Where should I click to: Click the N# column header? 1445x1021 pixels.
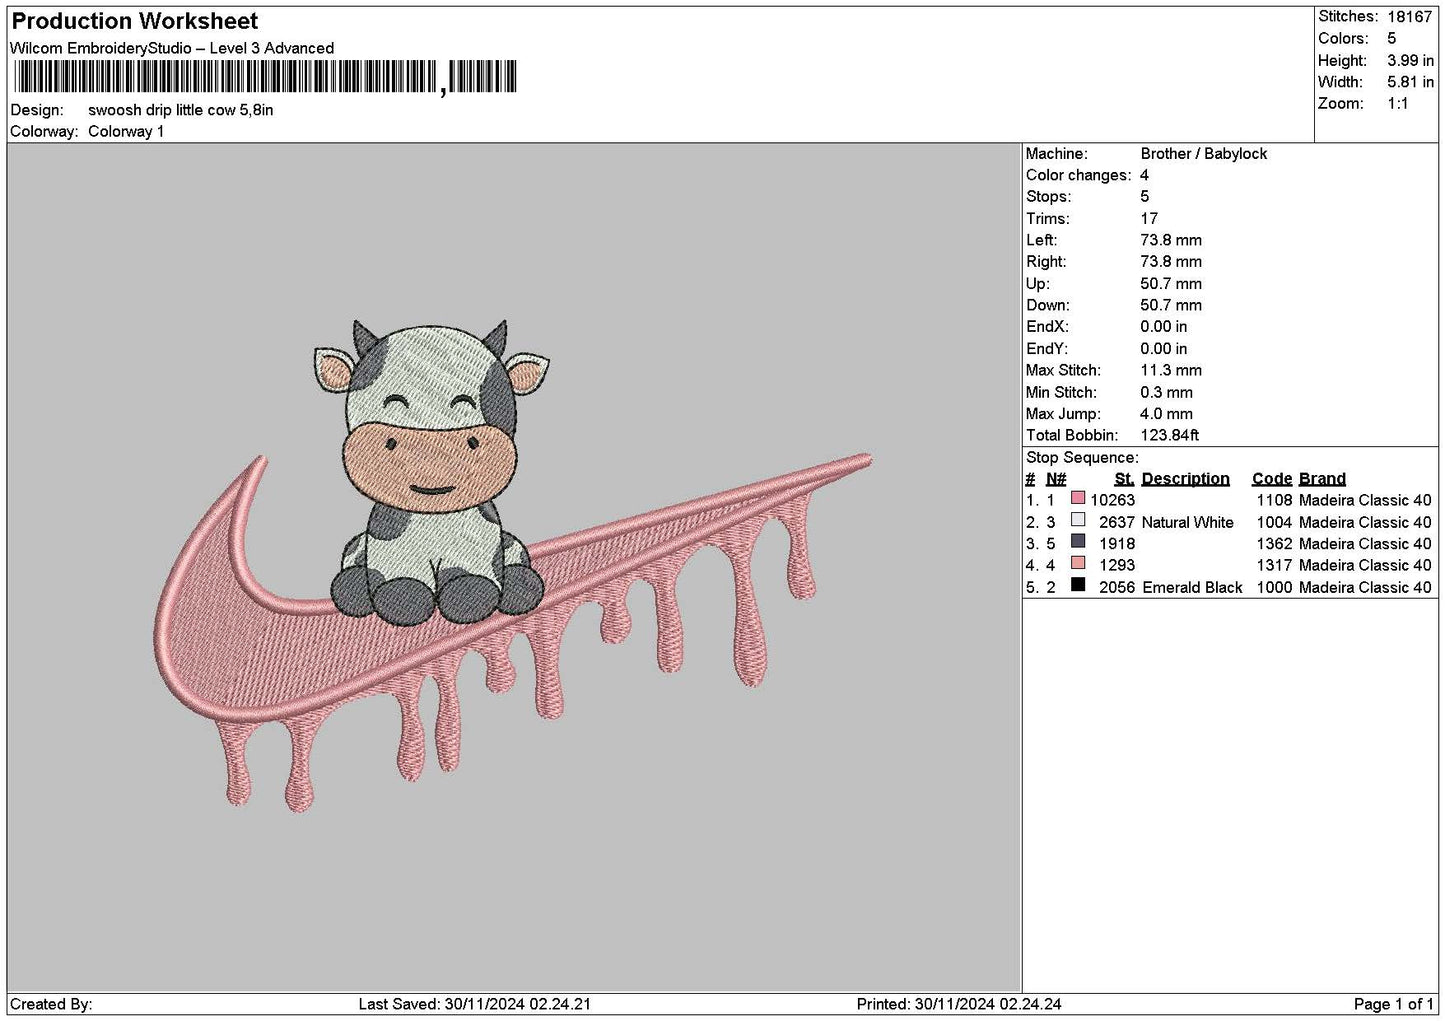click(1056, 479)
